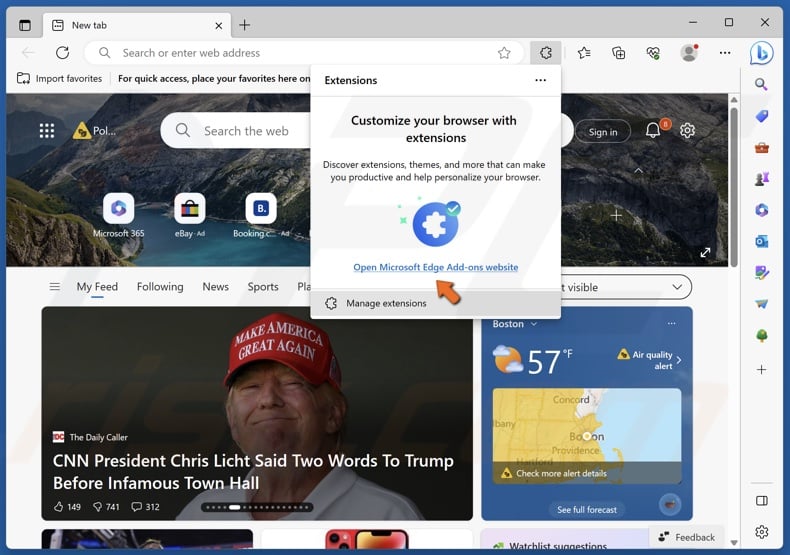
Task: Open the content visibility dropdown
Action: coord(626,287)
